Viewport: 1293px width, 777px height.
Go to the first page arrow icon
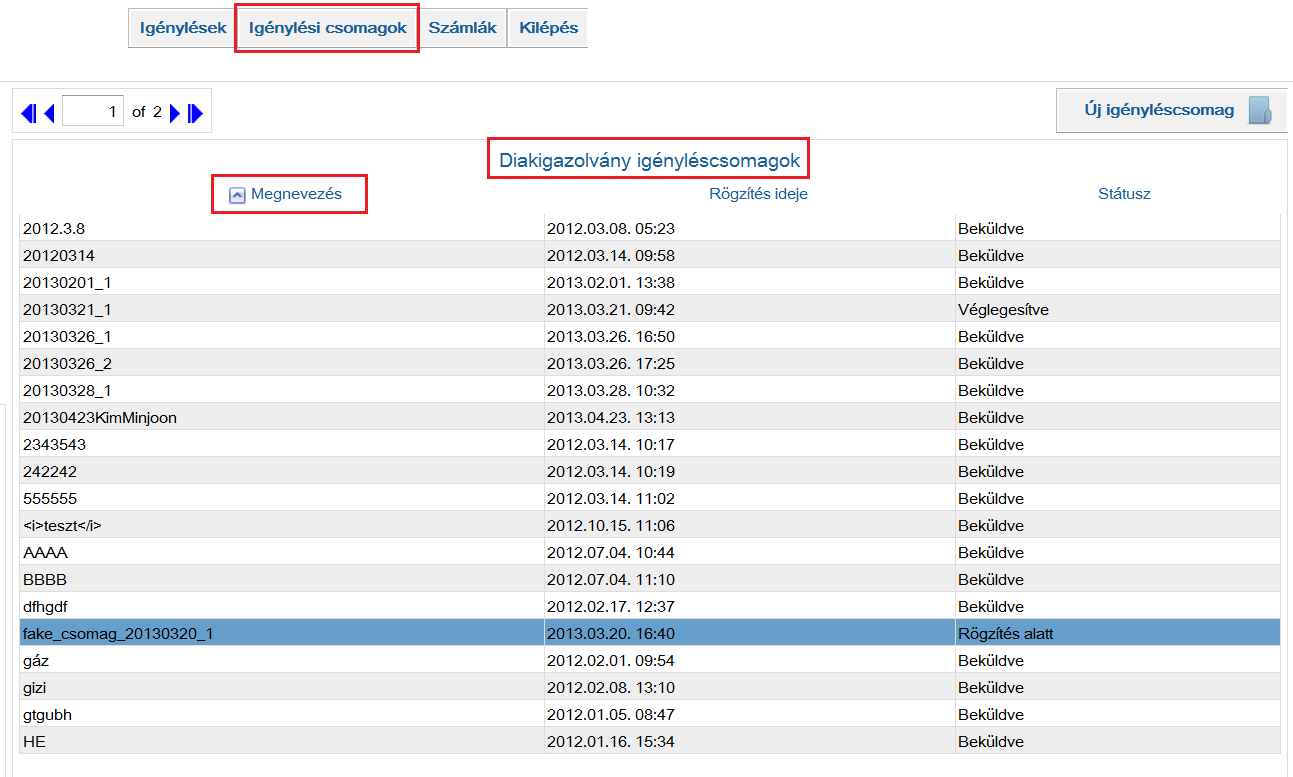(29, 113)
